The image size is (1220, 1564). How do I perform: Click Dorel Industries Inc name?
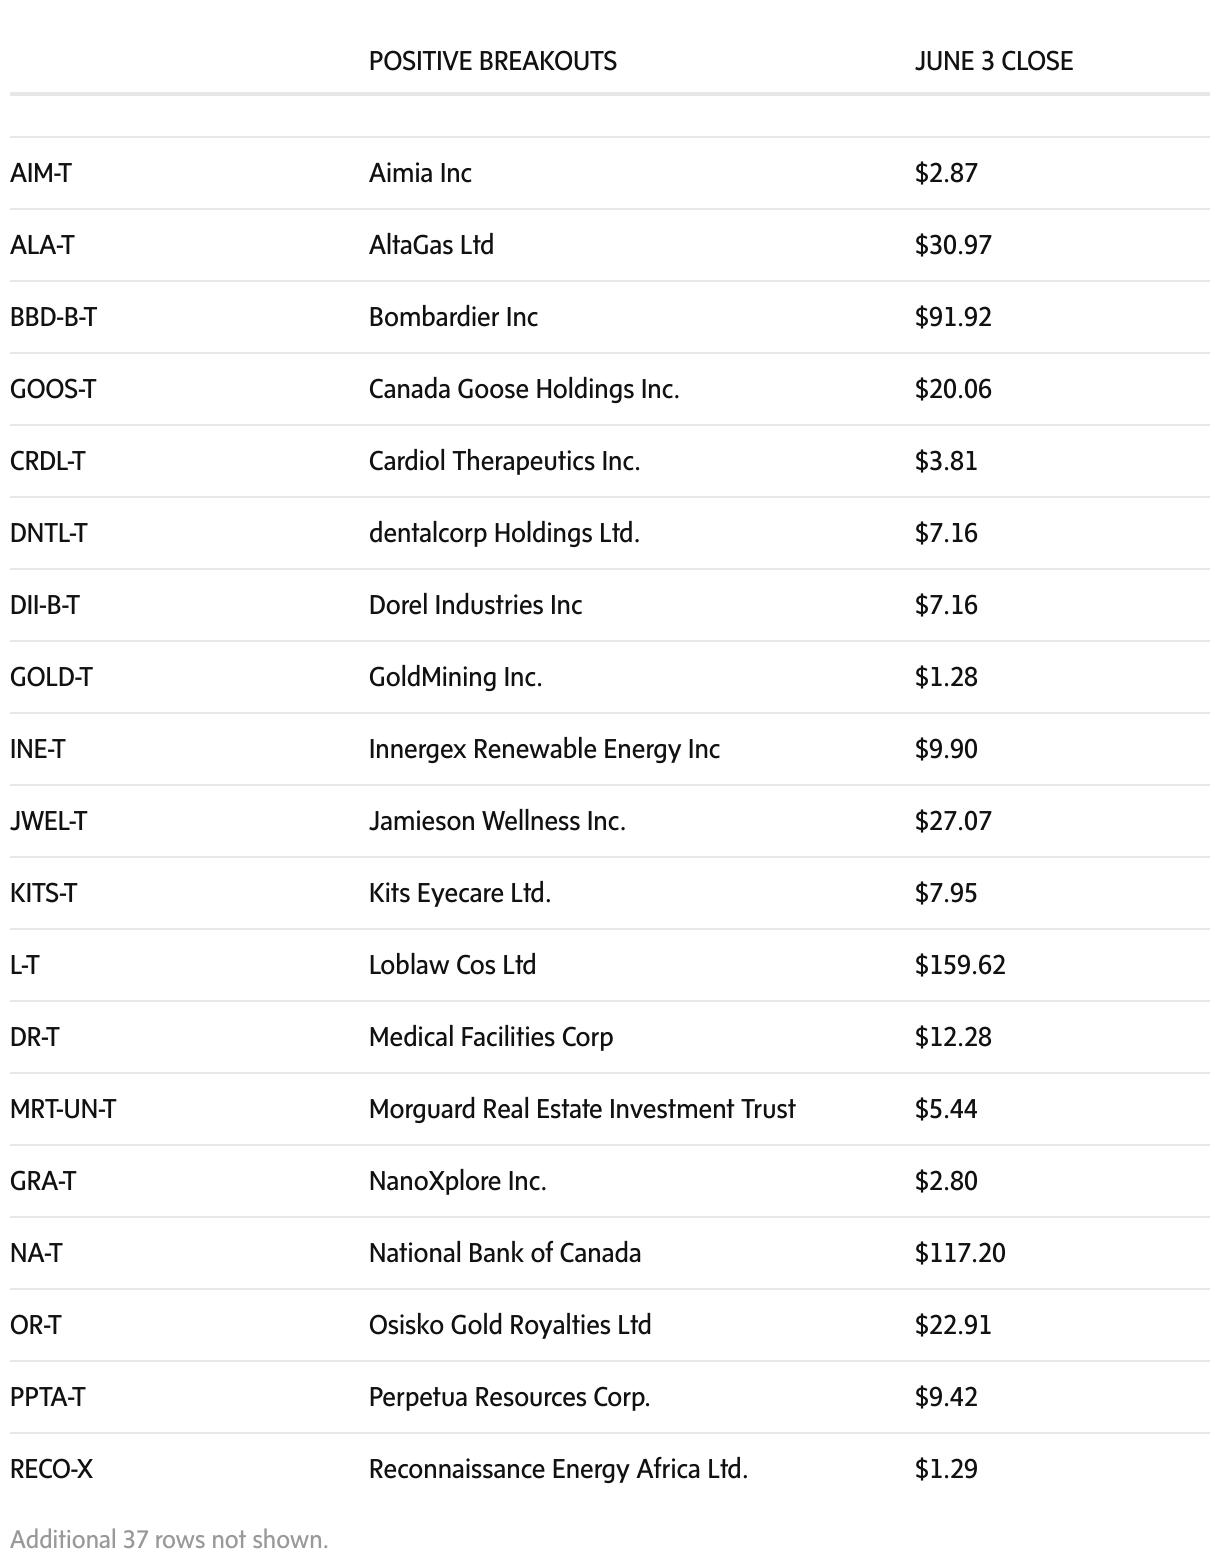point(475,605)
